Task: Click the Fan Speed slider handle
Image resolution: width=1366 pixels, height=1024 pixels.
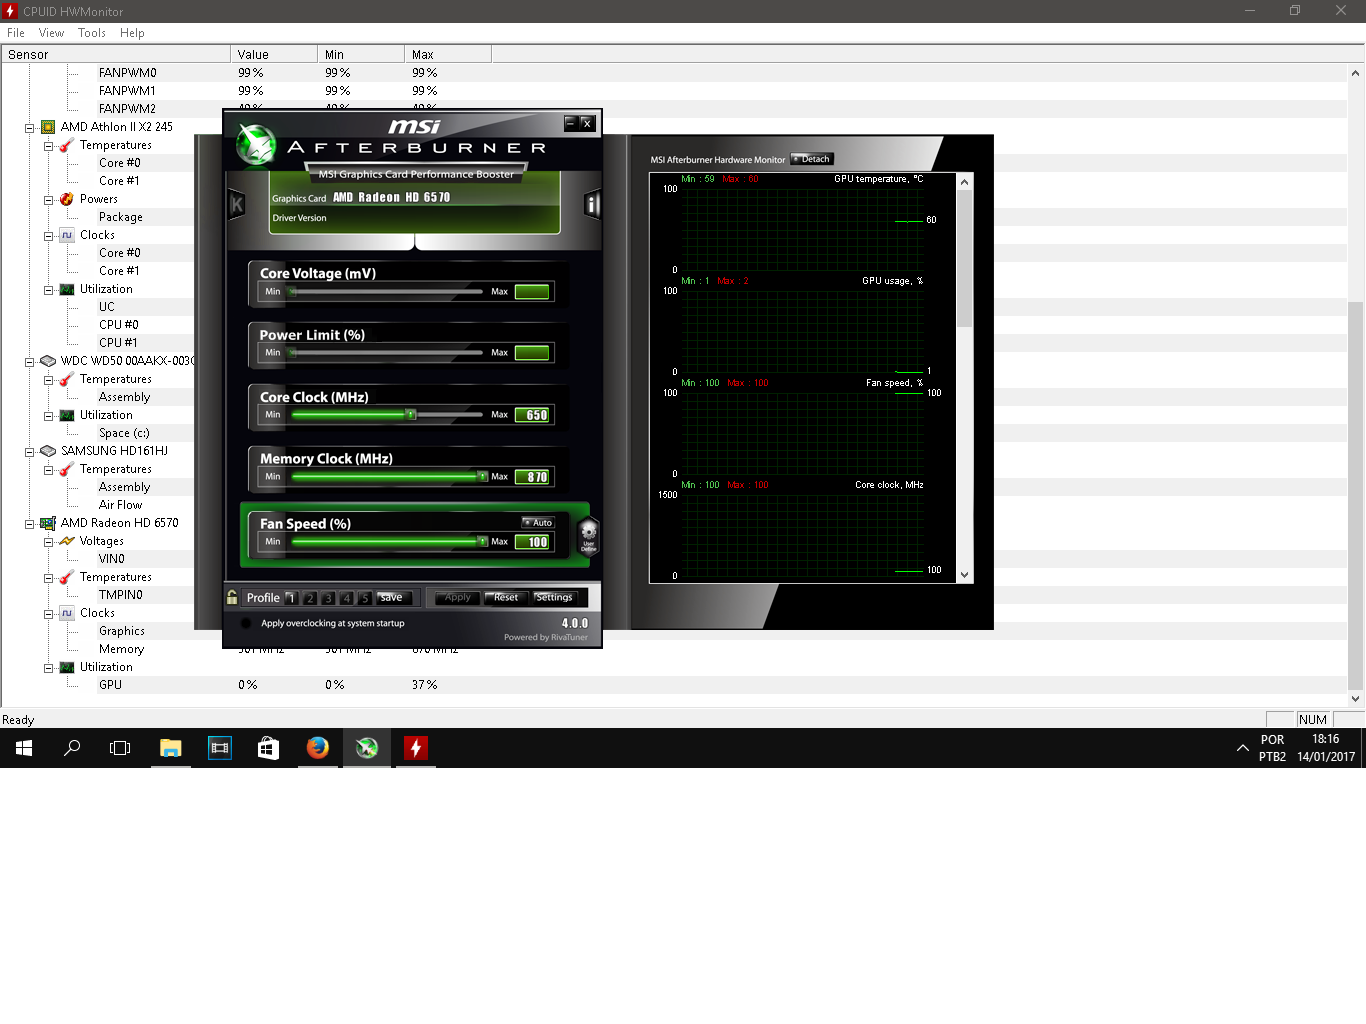Action: [482, 541]
